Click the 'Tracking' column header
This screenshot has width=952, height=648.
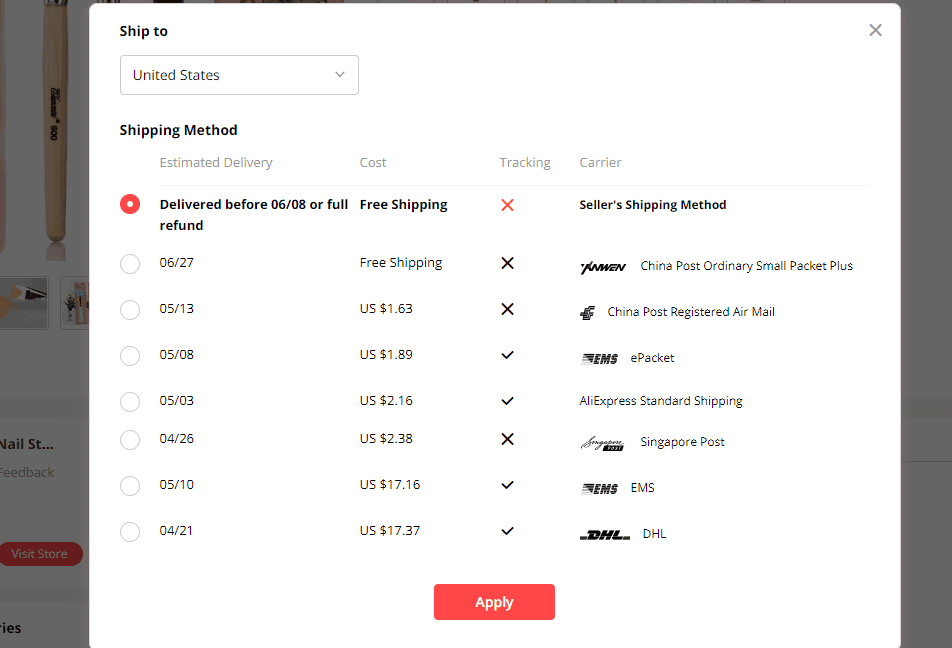(525, 163)
